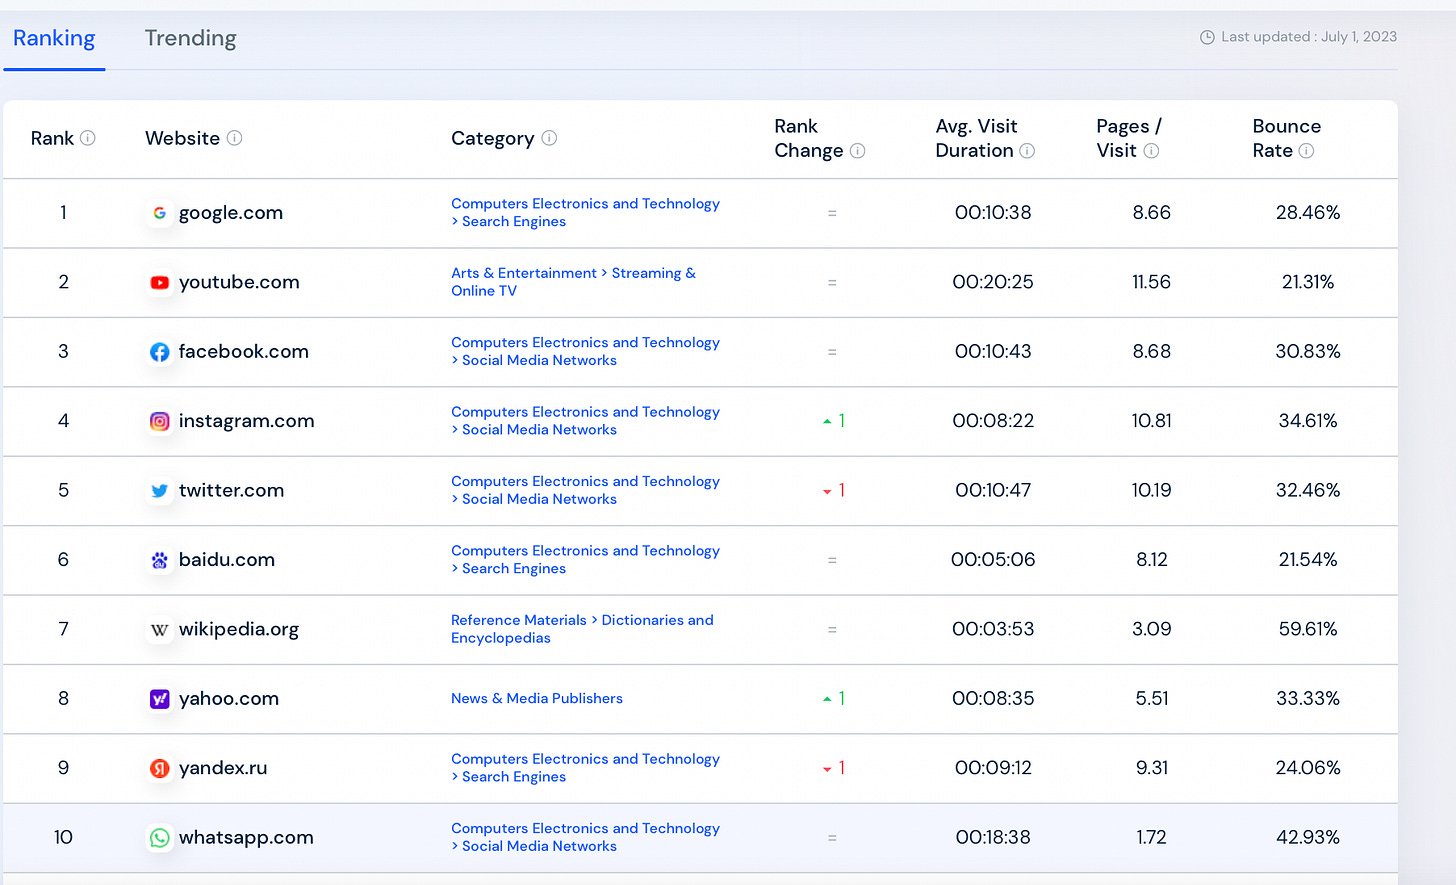Image resolution: width=1456 pixels, height=885 pixels.
Task: Click the Rank Change info icon
Action: pyautogui.click(x=857, y=151)
